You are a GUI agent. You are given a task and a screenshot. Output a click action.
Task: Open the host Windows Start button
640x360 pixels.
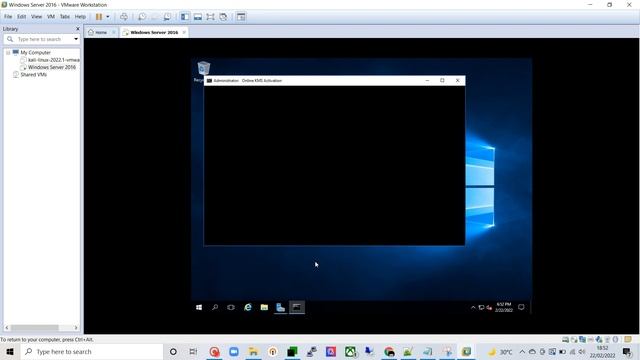10,351
